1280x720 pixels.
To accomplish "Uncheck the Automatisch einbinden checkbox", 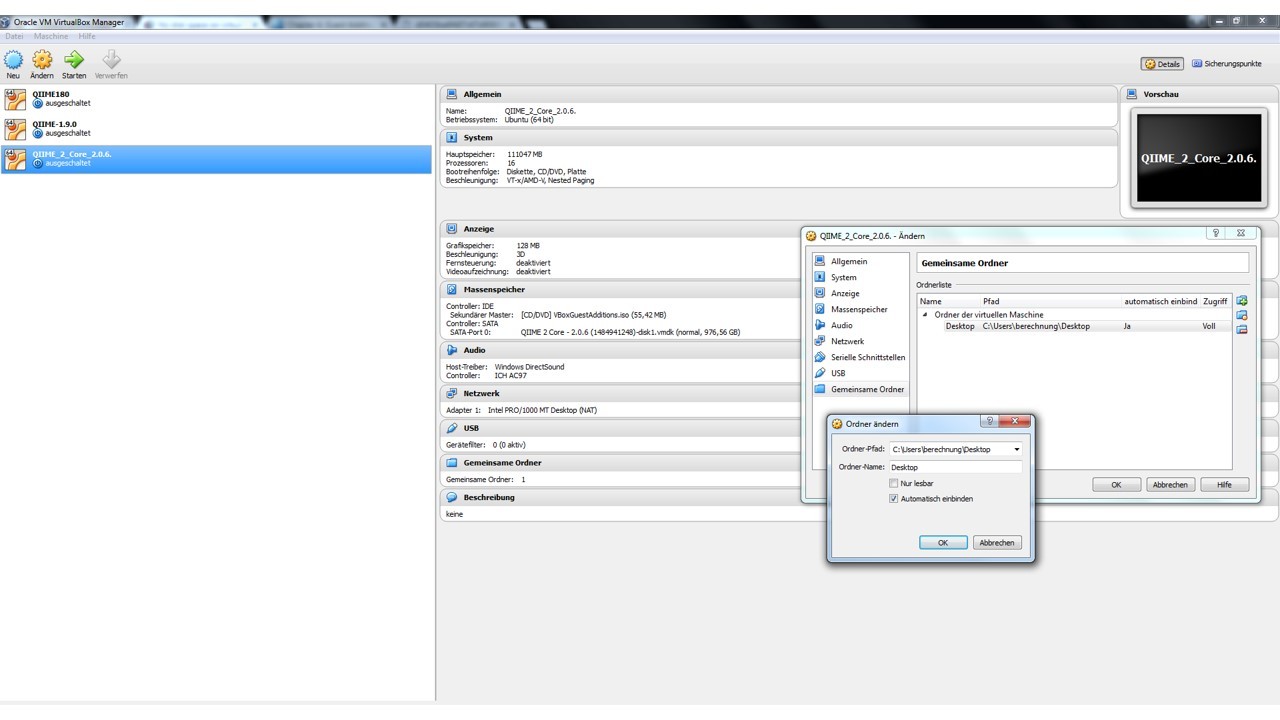I will point(894,498).
